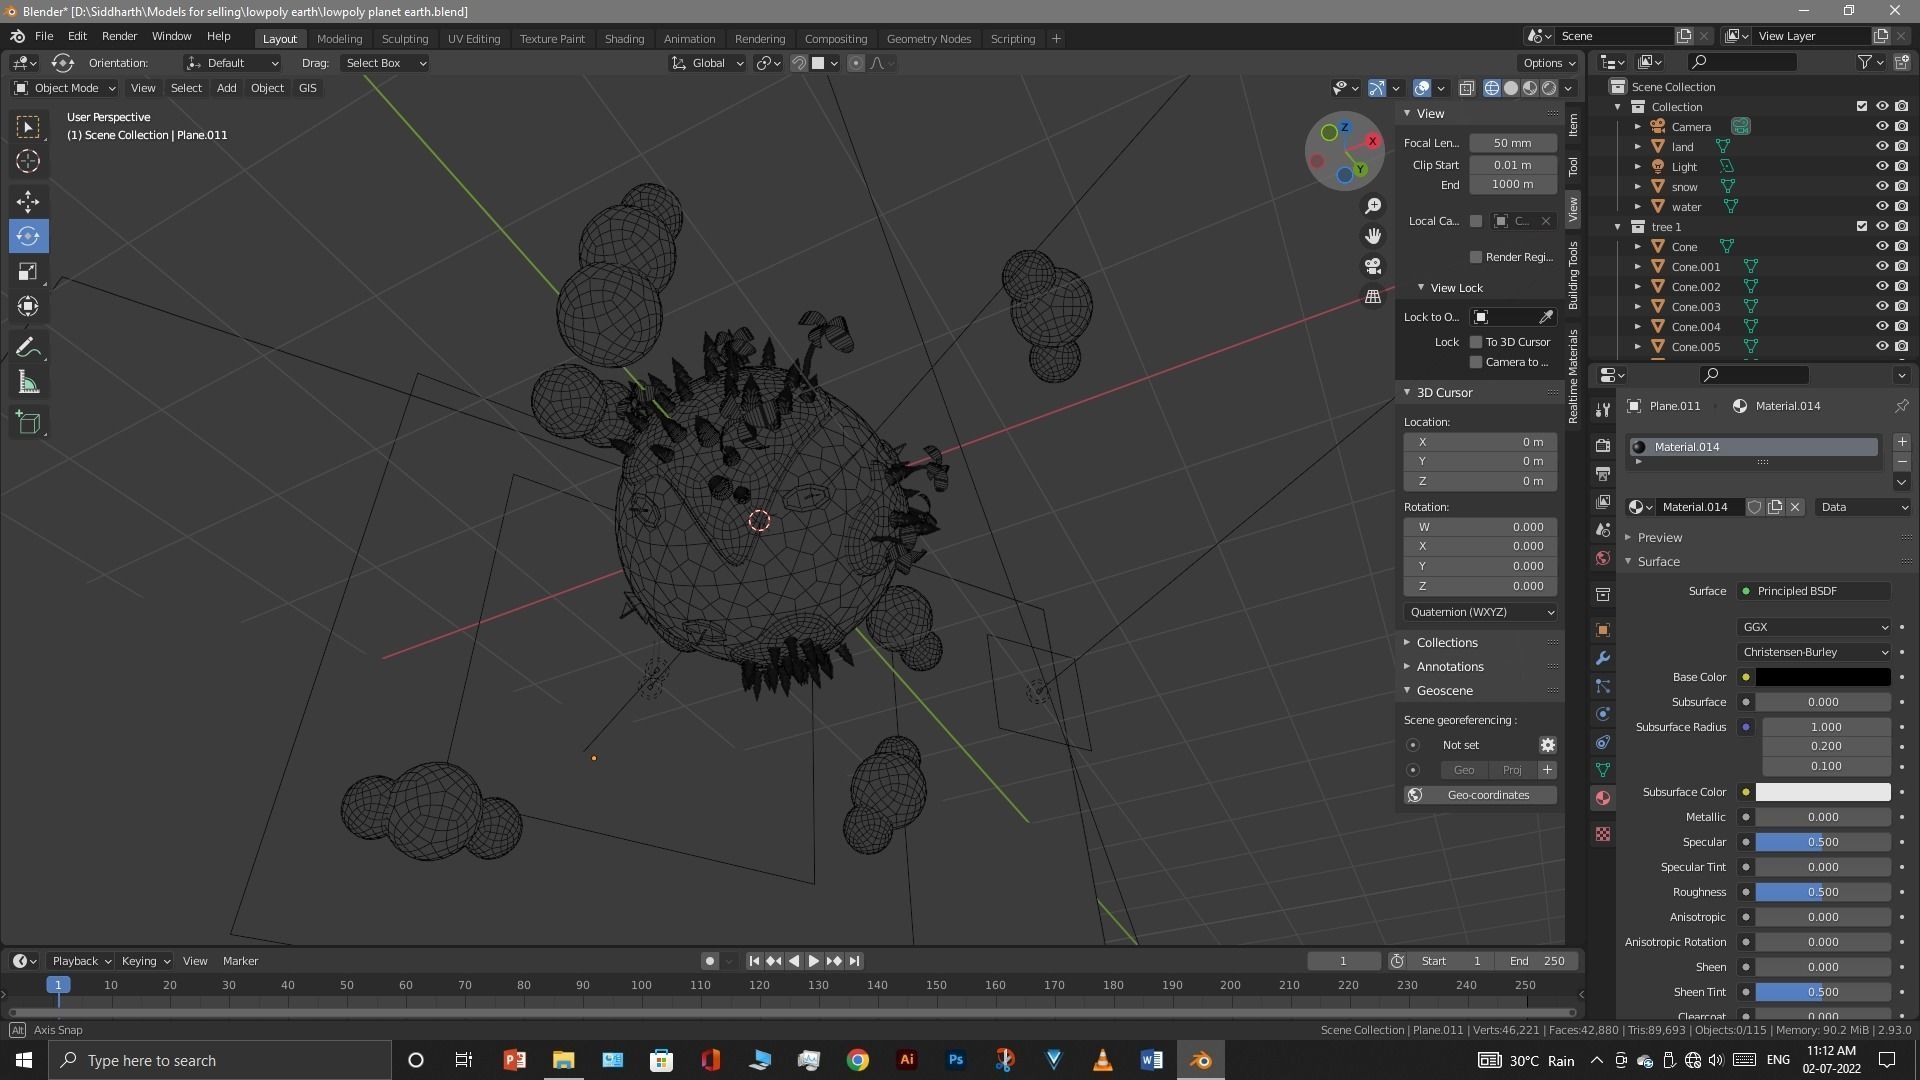Toggle the camera view icon
The image size is (1920, 1080).
[x=1373, y=266]
